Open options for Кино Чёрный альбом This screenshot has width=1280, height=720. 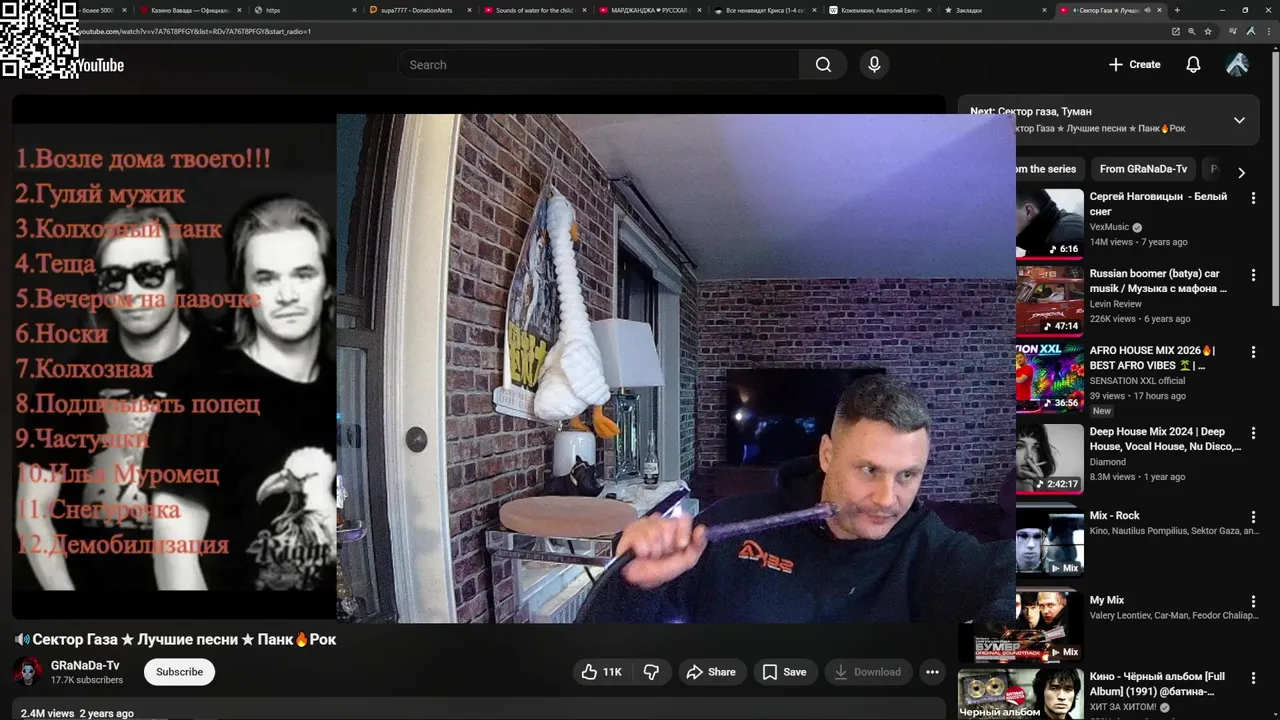click(x=1253, y=678)
